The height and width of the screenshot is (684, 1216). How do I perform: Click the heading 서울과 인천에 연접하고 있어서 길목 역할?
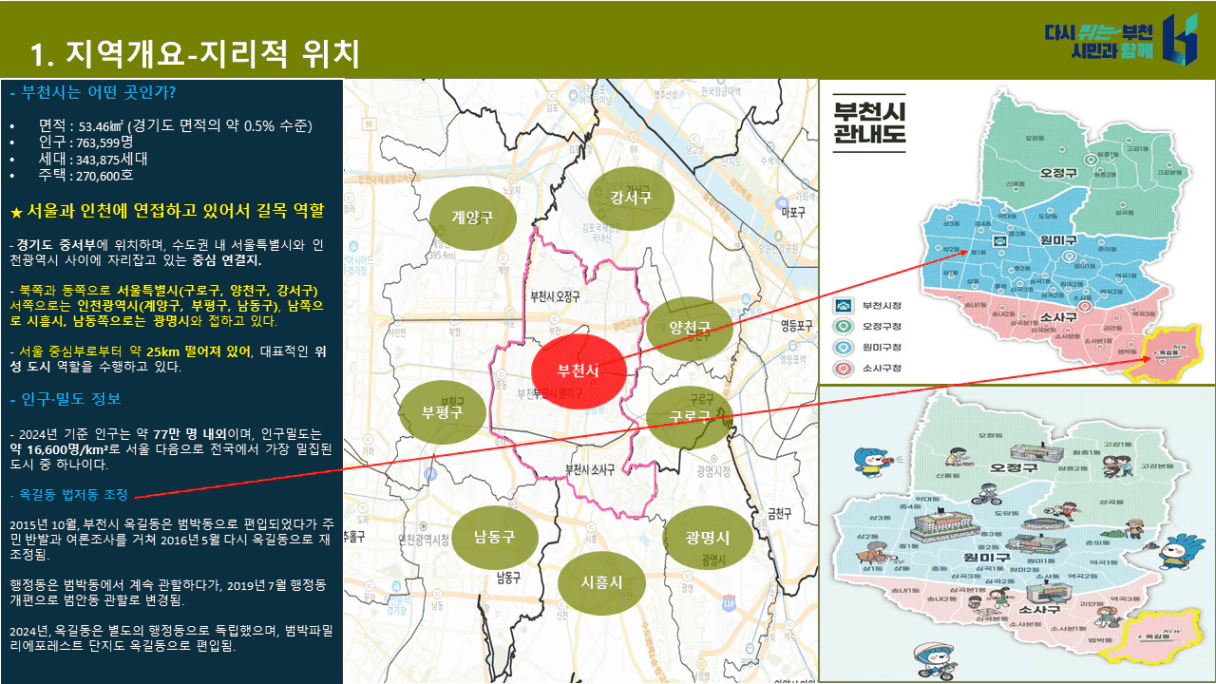click(x=175, y=212)
